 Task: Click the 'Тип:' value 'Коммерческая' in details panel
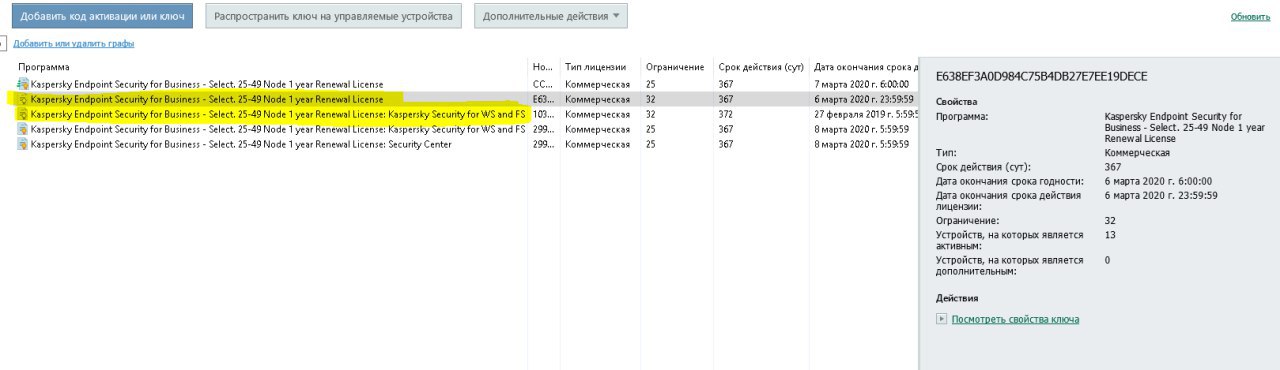[x=1137, y=153]
